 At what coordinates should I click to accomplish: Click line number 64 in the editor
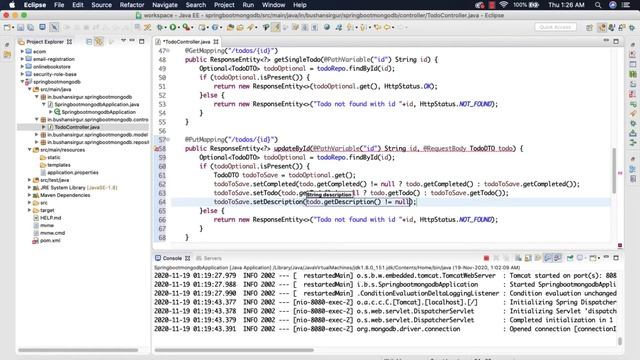(x=162, y=202)
